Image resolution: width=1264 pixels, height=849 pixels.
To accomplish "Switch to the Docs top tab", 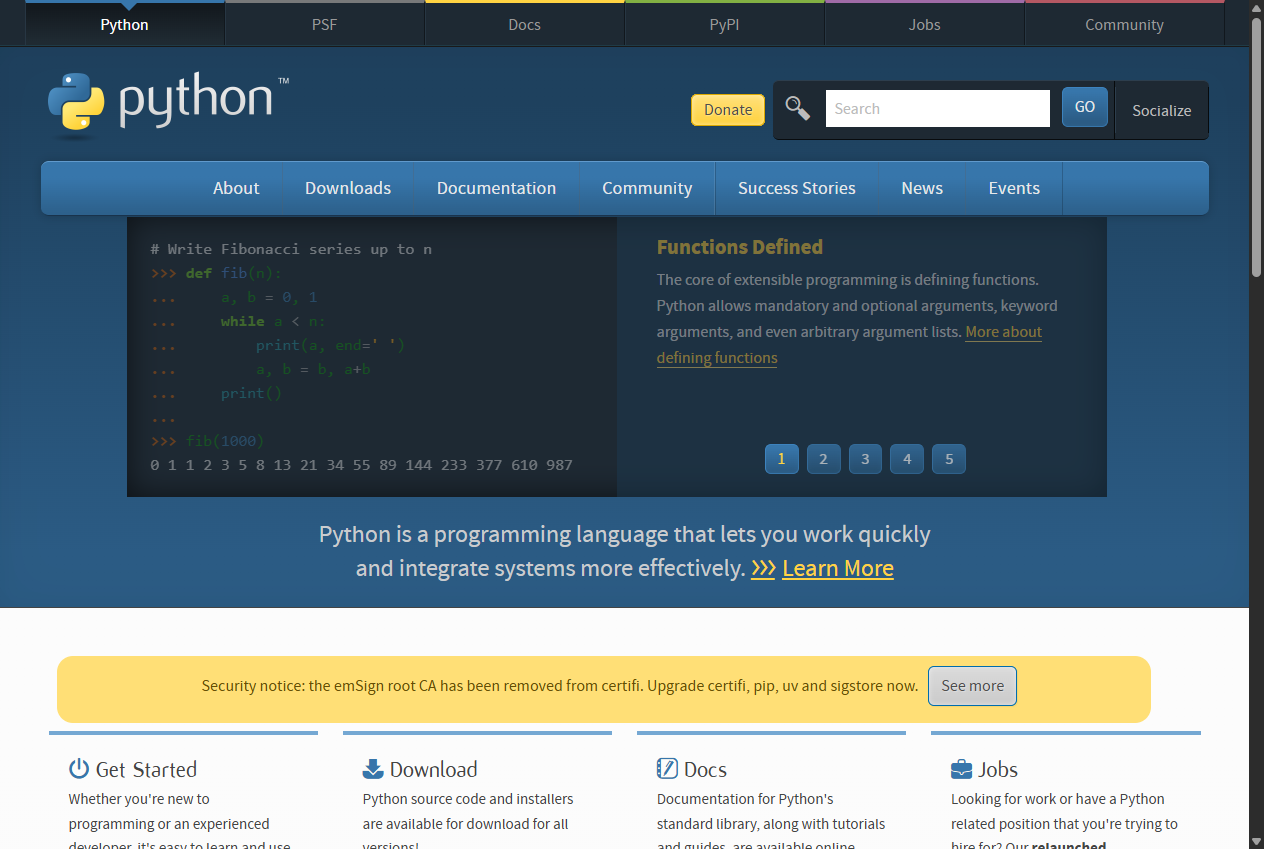I will point(525,24).
